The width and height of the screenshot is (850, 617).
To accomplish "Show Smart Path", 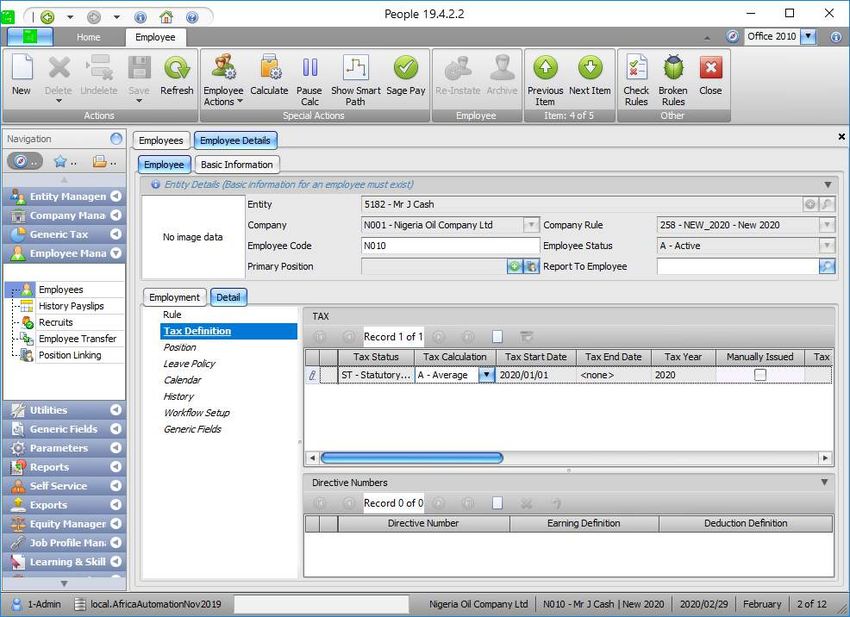I will (x=356, y=80).
